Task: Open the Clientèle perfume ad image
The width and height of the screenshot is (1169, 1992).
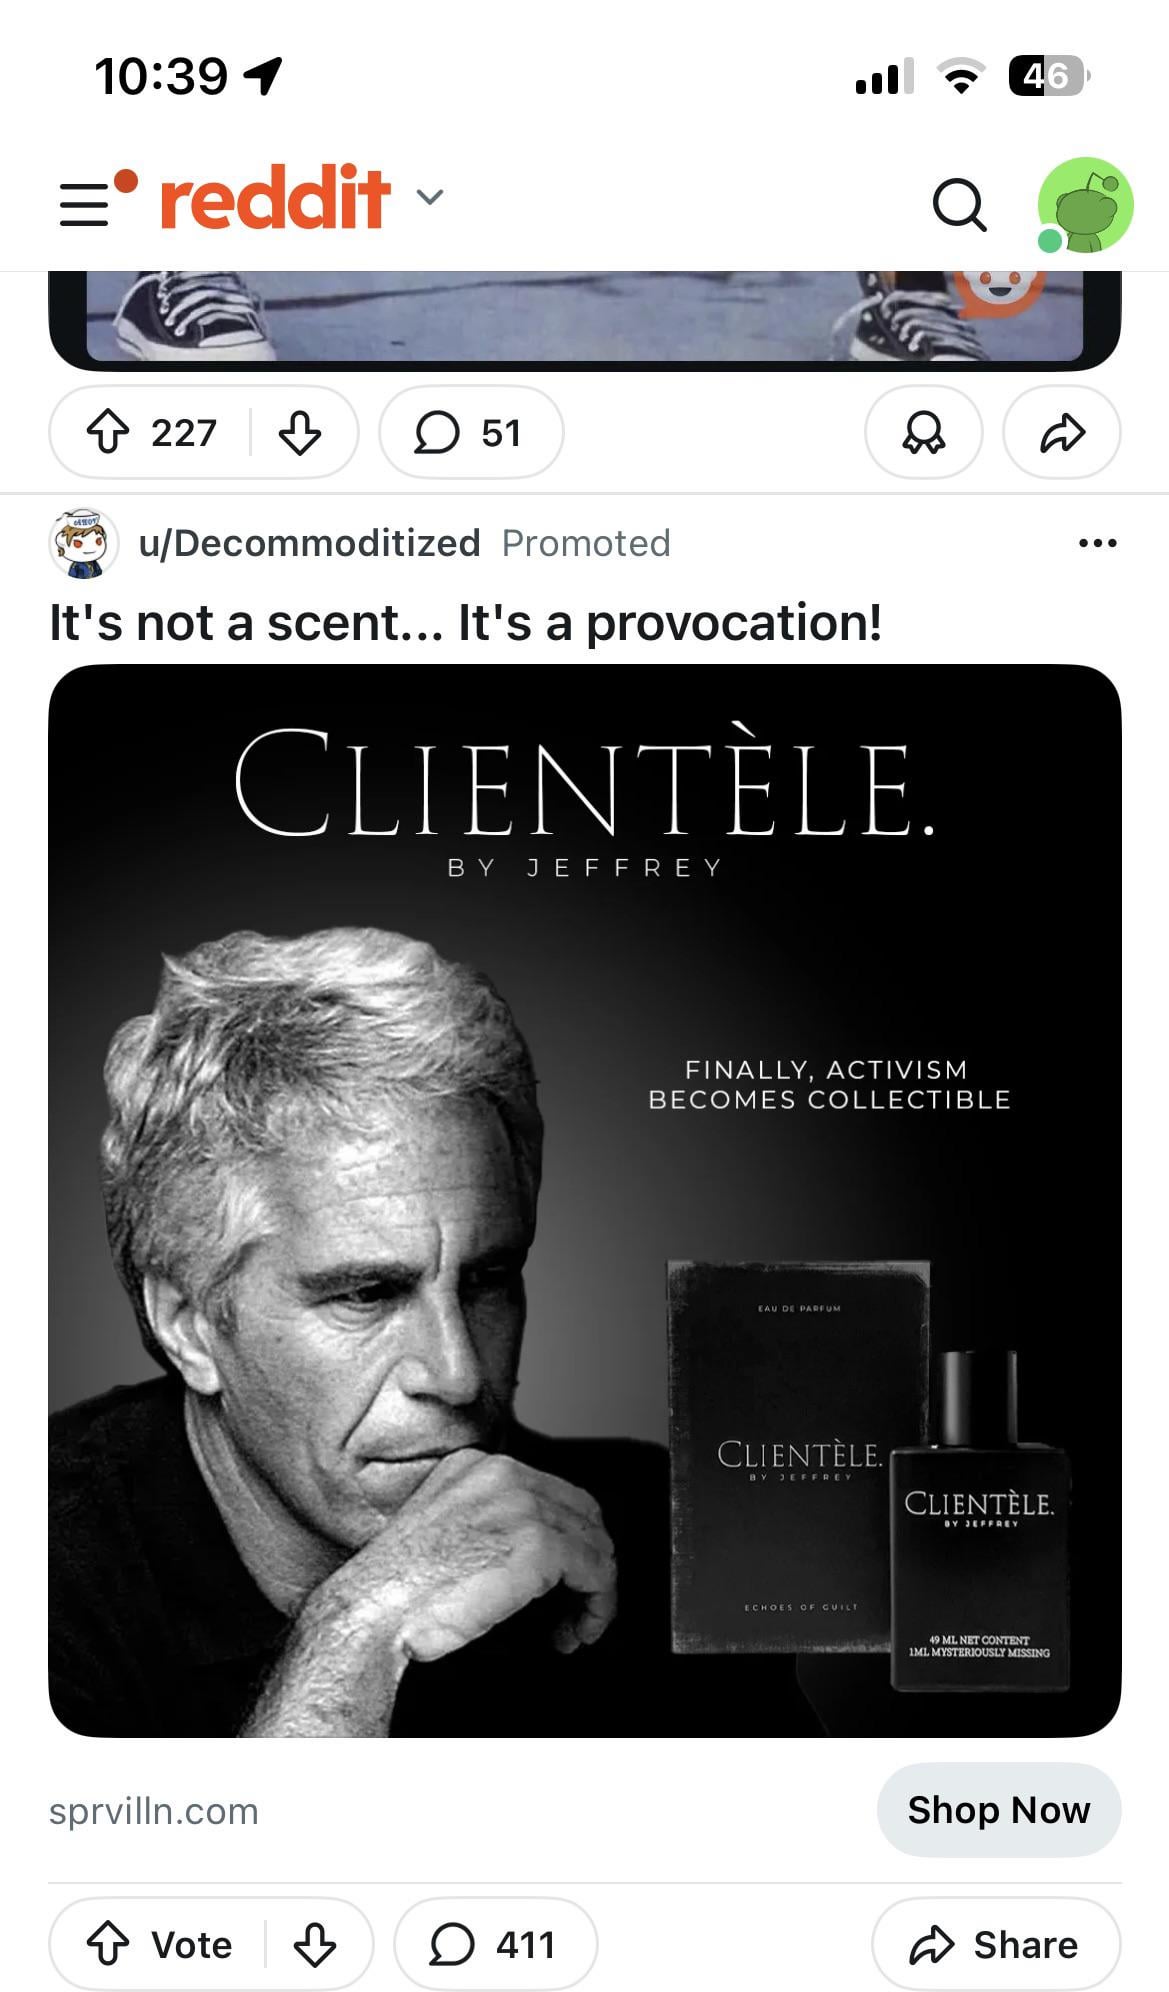Action: pos(584,1200)
